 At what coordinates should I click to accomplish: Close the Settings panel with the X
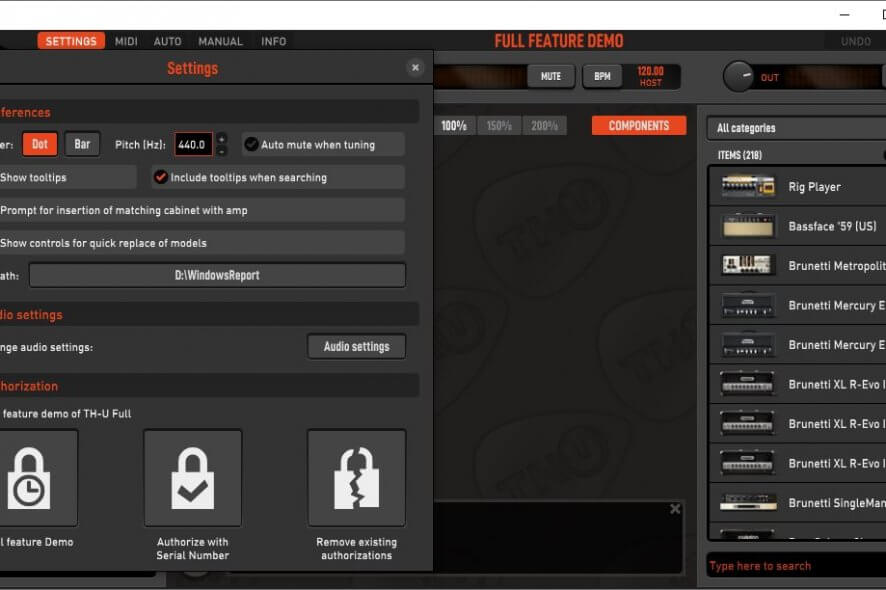415,68
